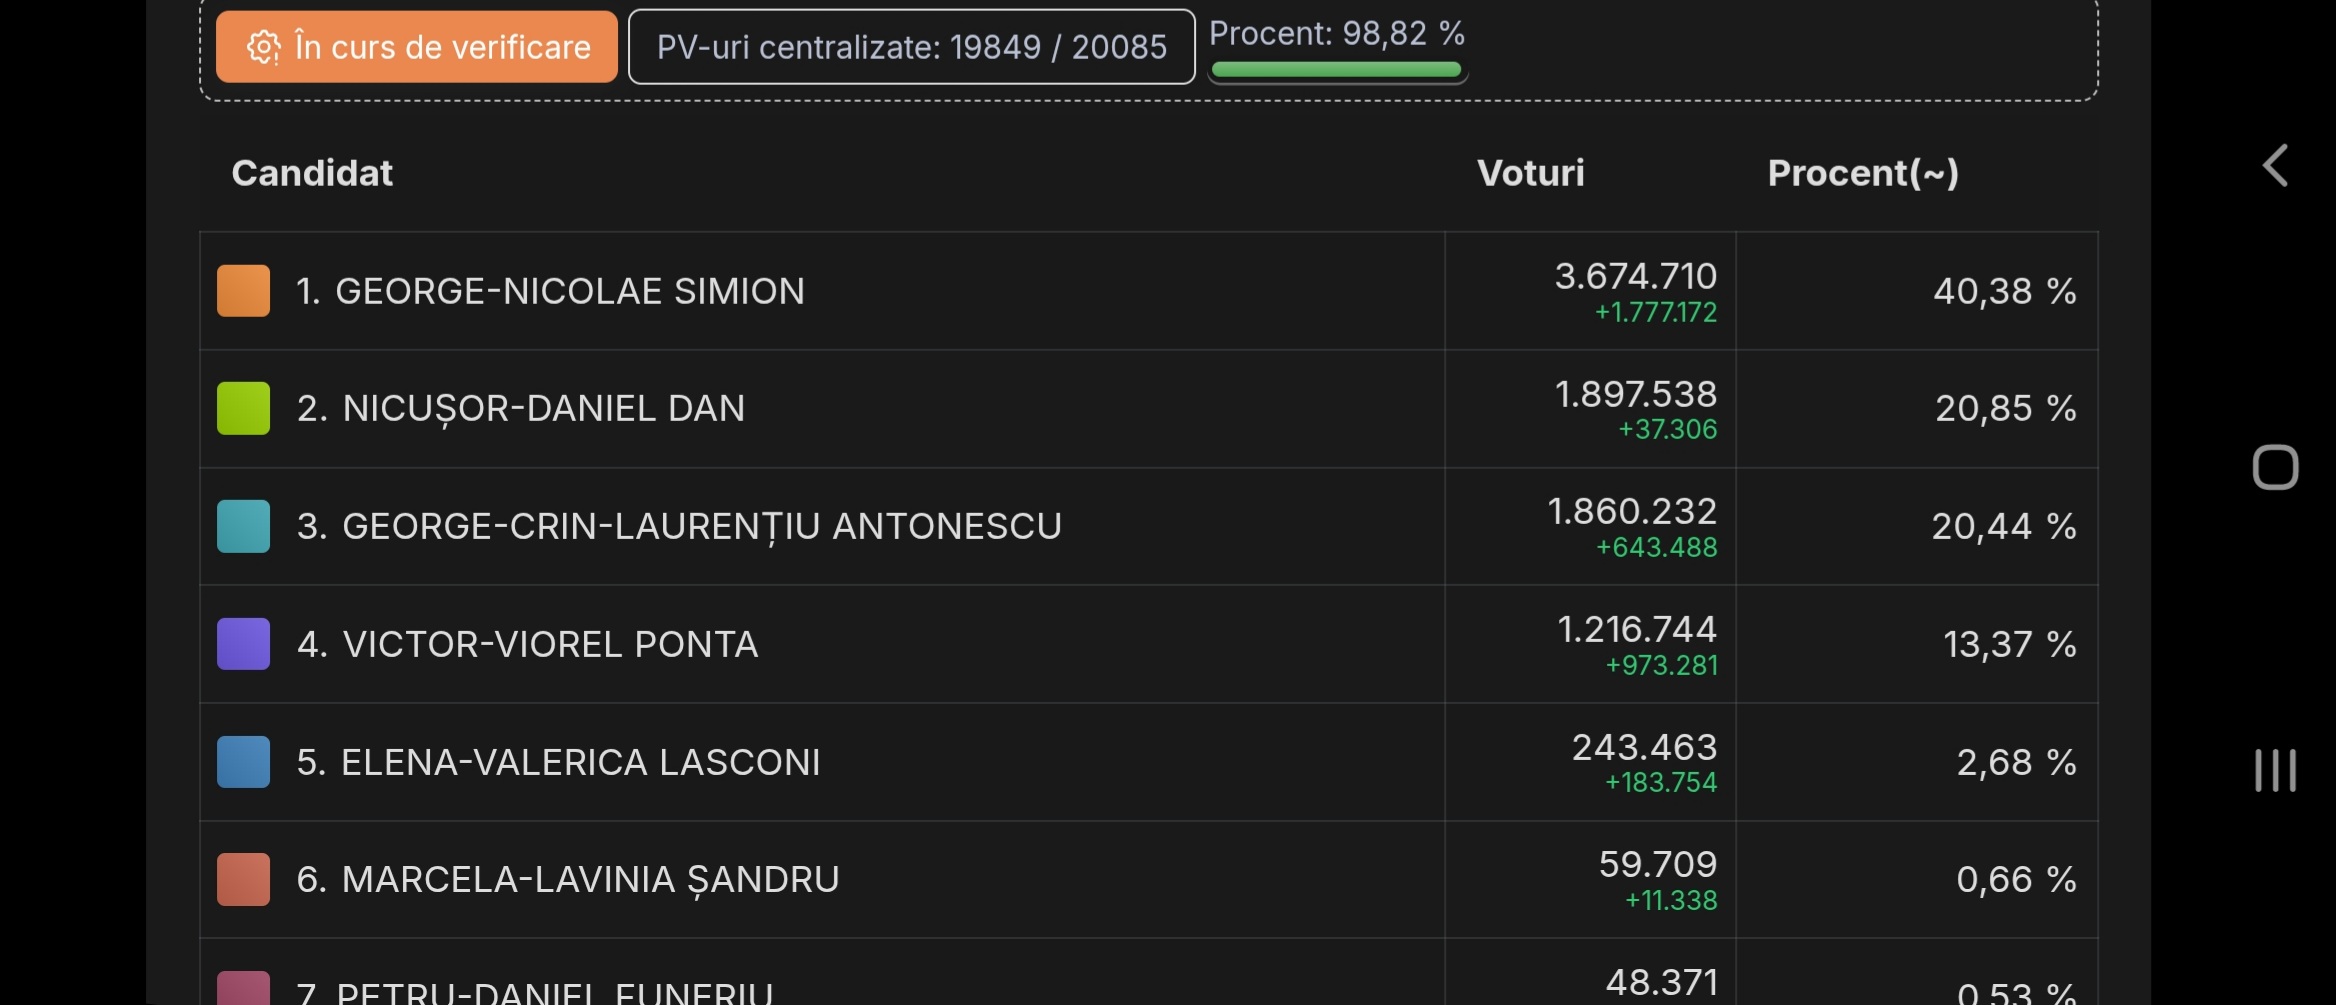Click the "Voturi" column header
The width and height of the screenshot is (2336, 1005).
[x=1530, y=173]
